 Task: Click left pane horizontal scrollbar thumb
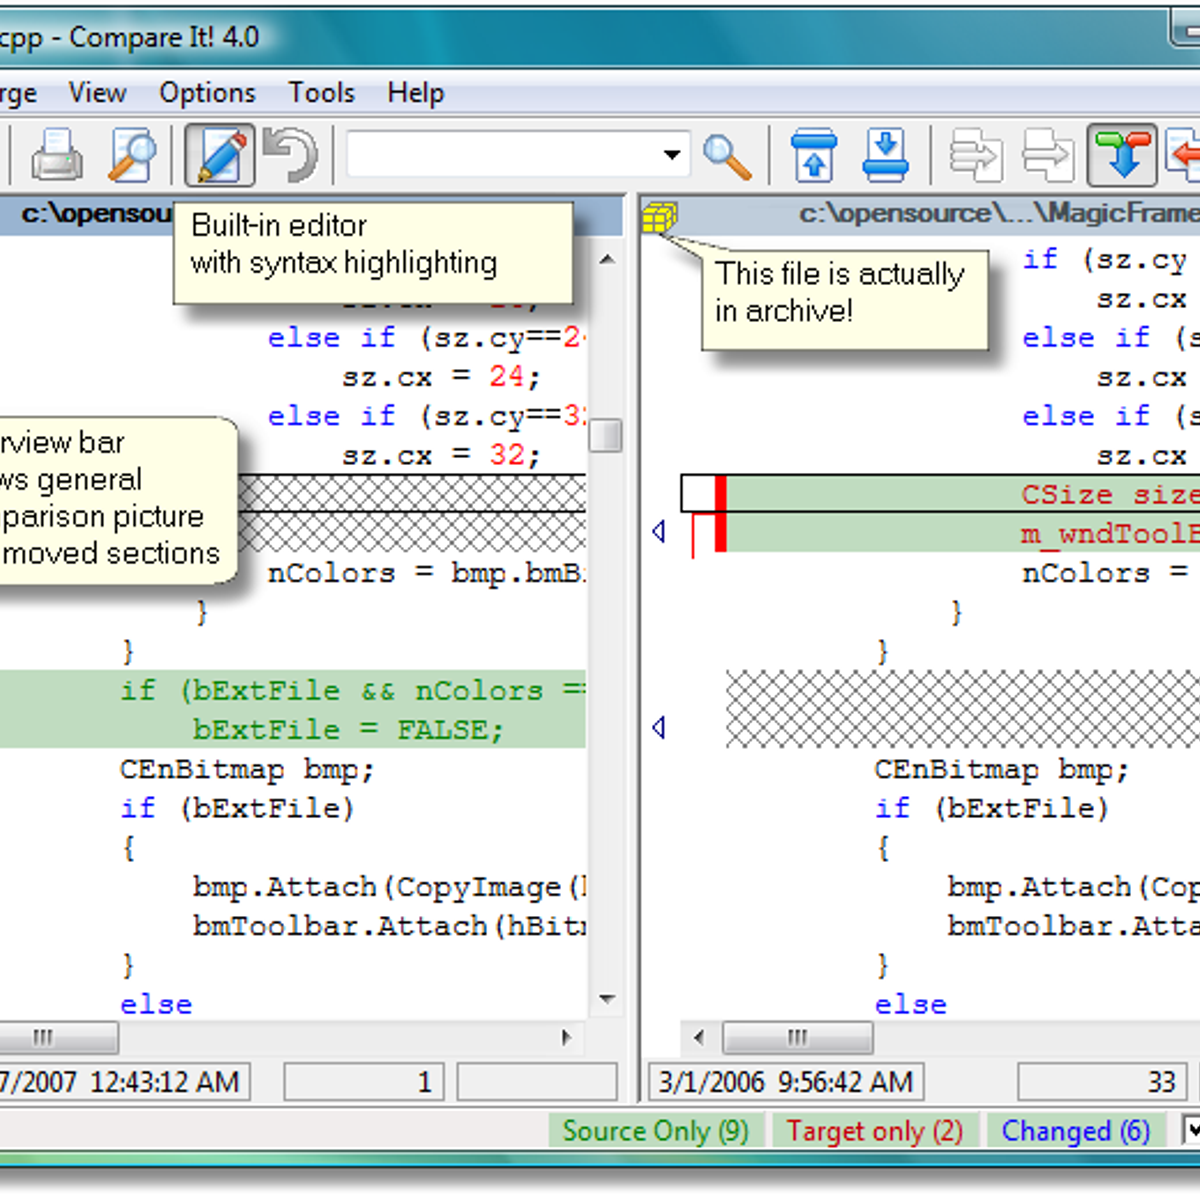[58, 1037]
